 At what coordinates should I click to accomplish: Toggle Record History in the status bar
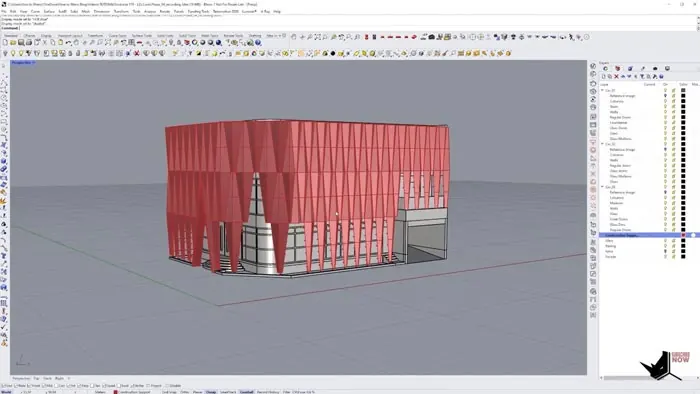click(x=268, y=392)
